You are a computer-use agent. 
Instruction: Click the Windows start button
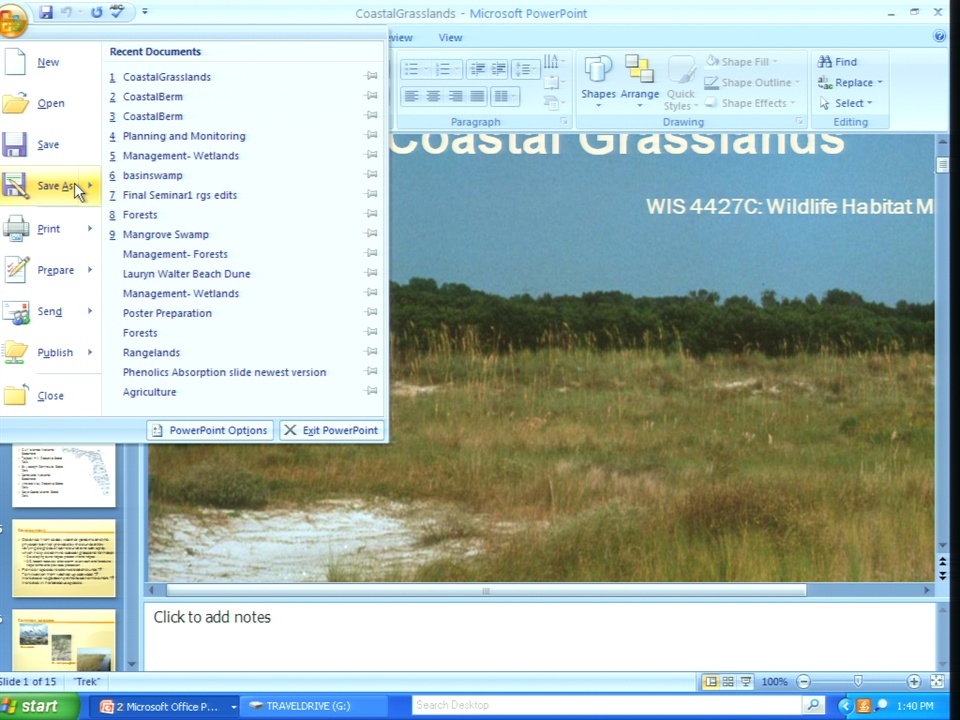(39, 706)
